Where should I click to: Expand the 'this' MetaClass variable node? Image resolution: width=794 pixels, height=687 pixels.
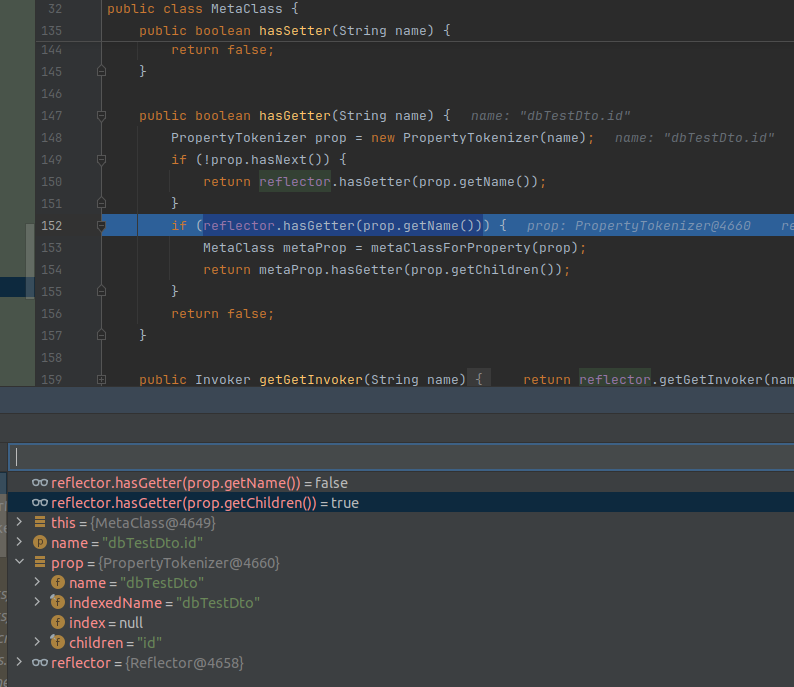click(x=19, y=522)
